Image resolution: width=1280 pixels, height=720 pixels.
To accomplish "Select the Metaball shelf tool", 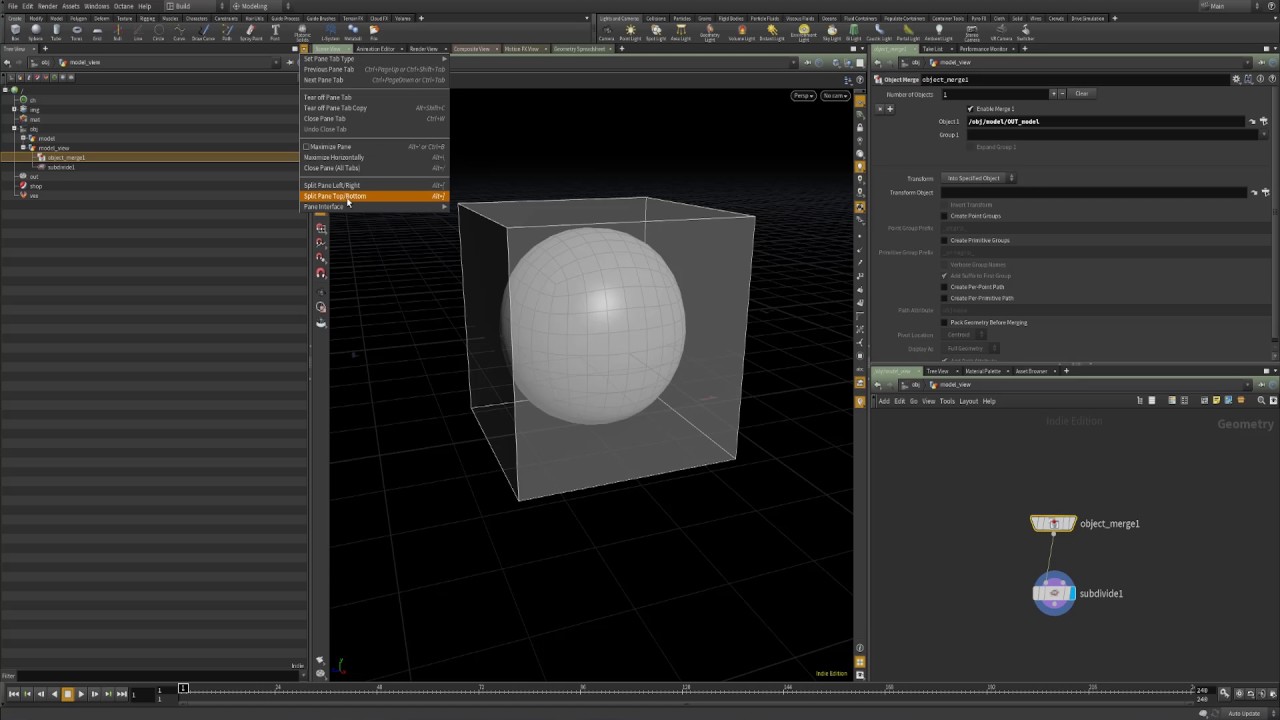I will click(x=353, y=32).
